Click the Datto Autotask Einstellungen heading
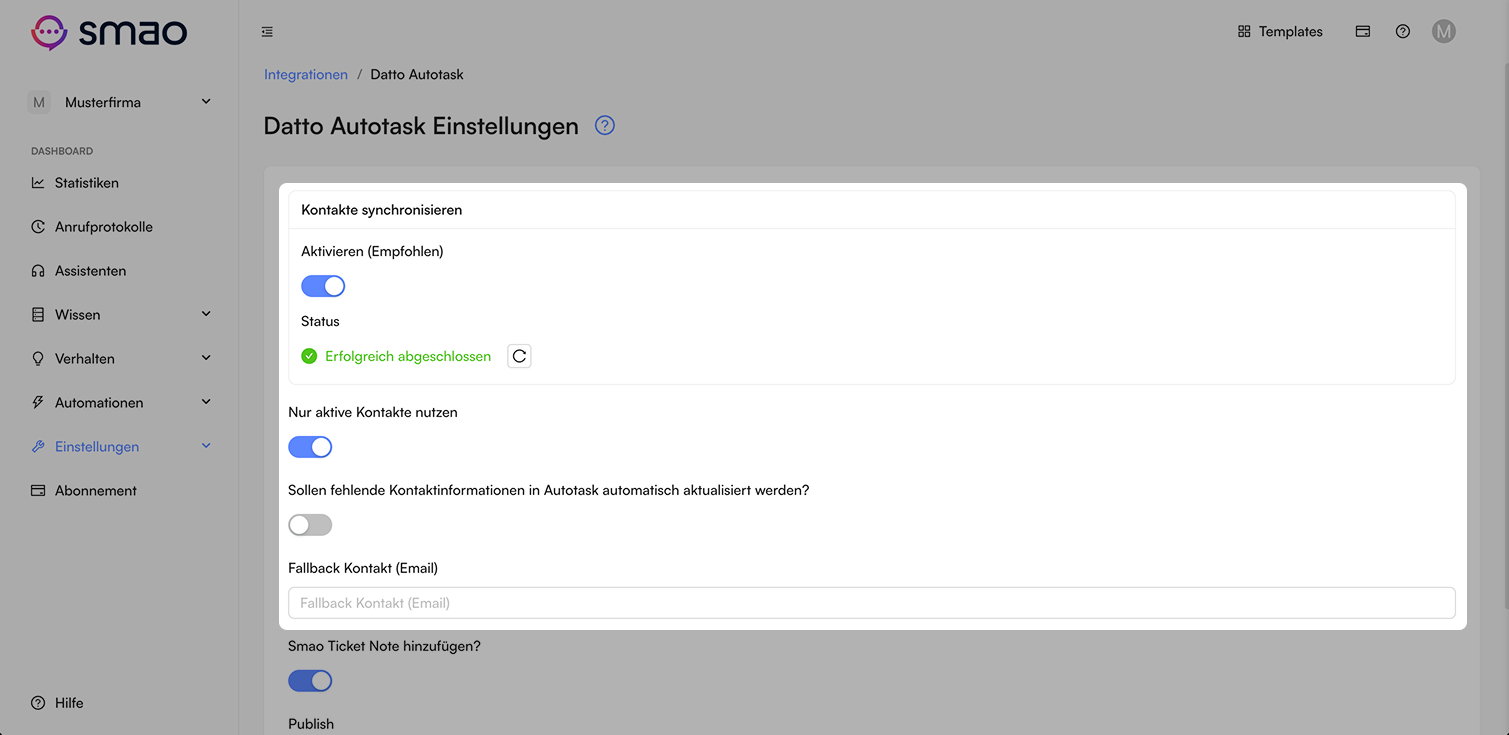The height and width of the screenshot is (735, 1509). 421,126
